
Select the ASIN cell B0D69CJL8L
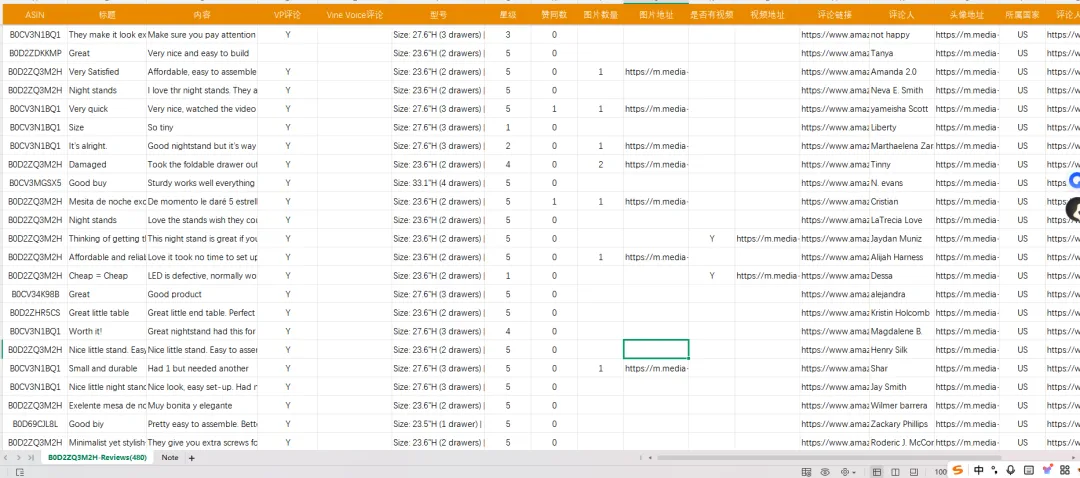point(34,424)
